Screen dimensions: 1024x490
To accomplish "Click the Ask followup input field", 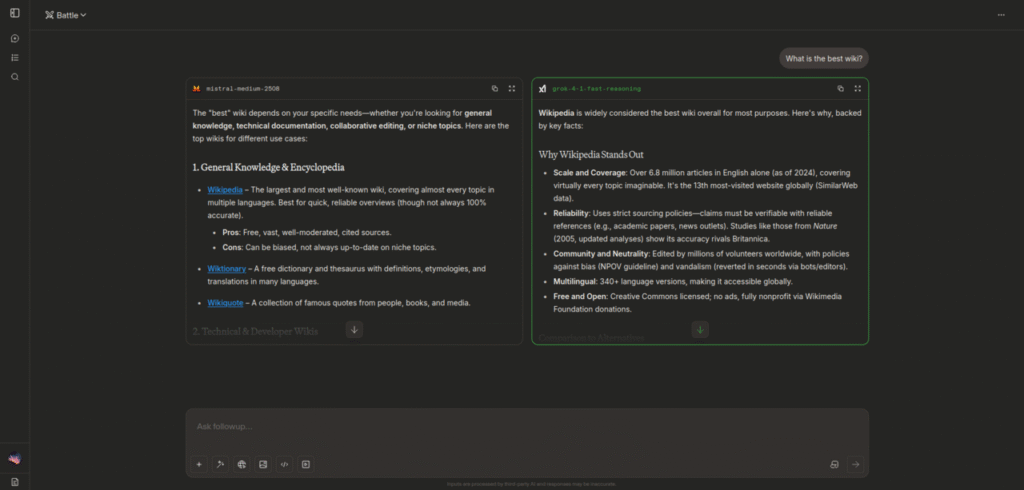I will click(x=526, y=427).
